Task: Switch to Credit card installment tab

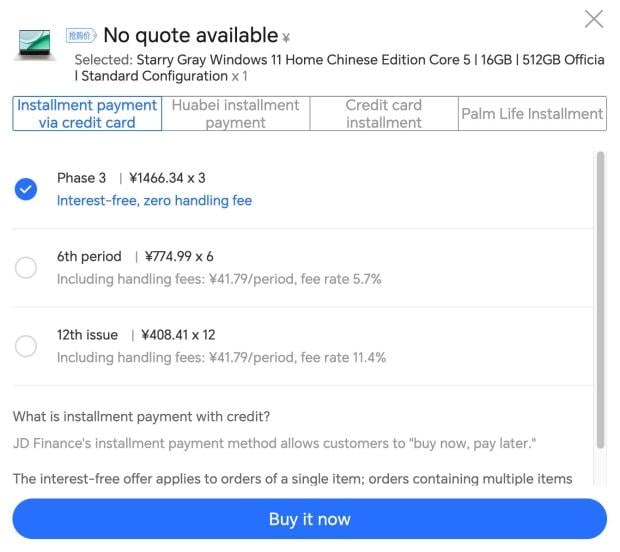Action: pos(384,113)
